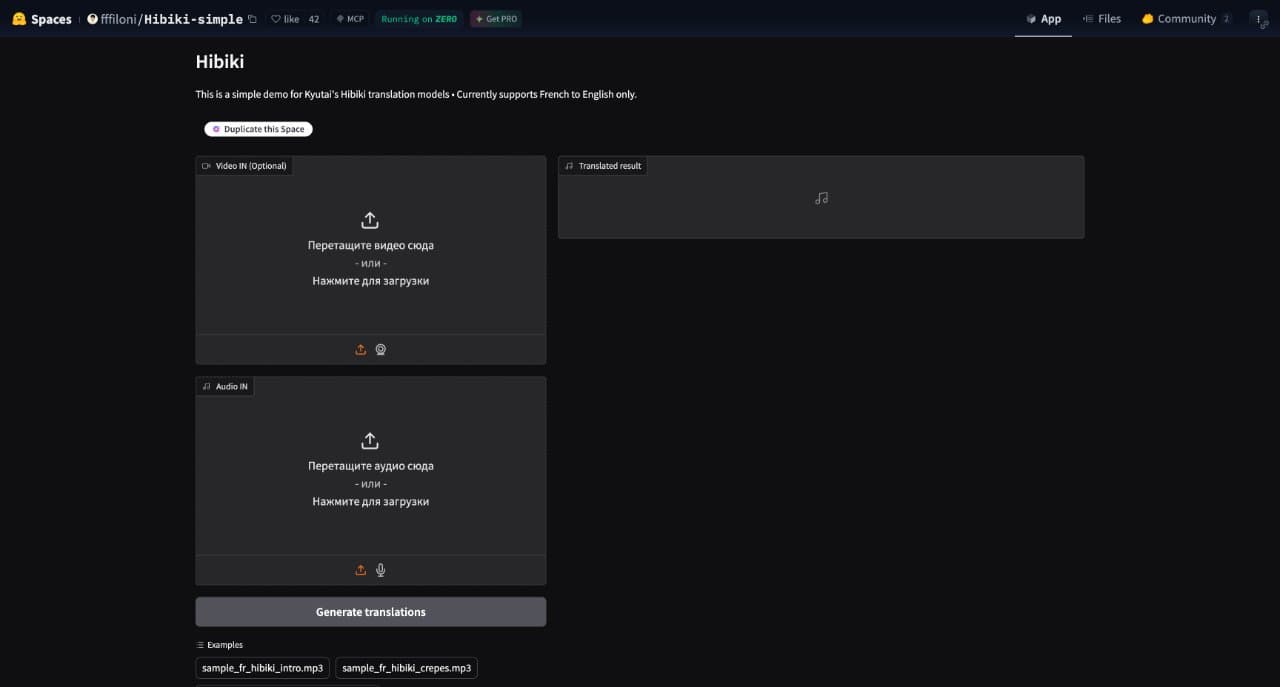Click "Перетащите аудио сюда" text
Viewport: 1280px width, 687px height.
pyautogui.click(x=371, y=466)
